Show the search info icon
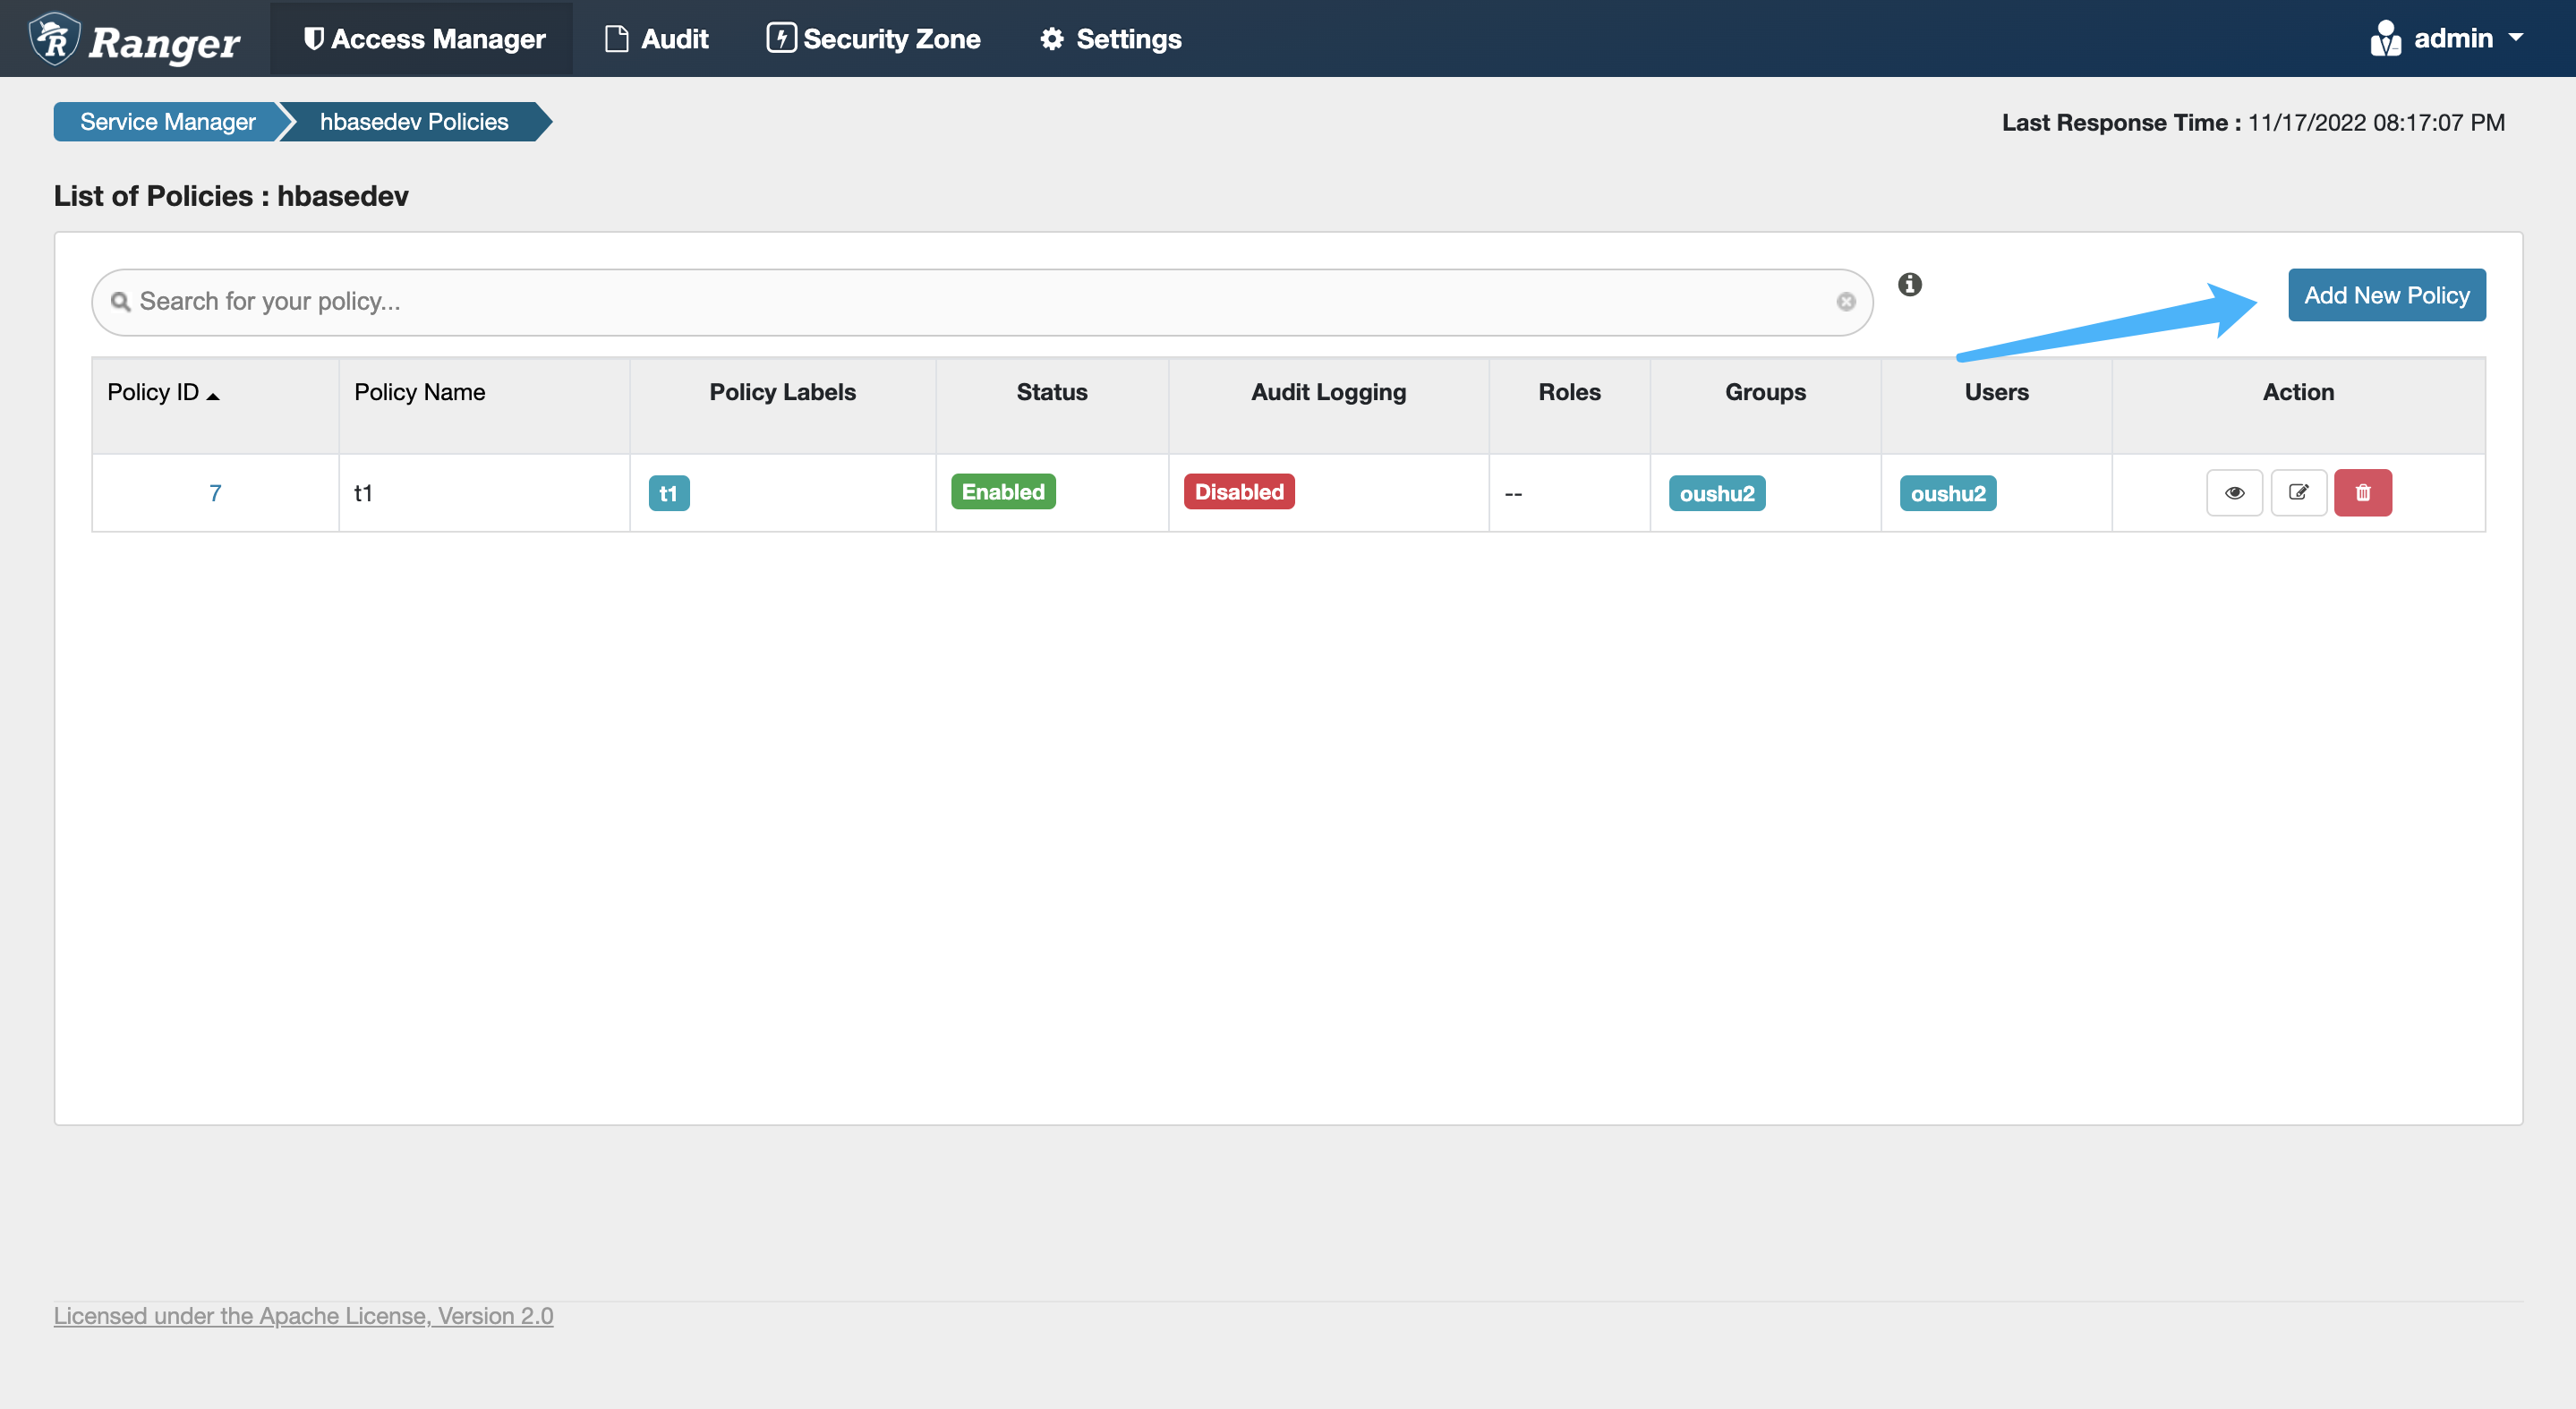The image size is (2576, 1409). [1910, 285]
